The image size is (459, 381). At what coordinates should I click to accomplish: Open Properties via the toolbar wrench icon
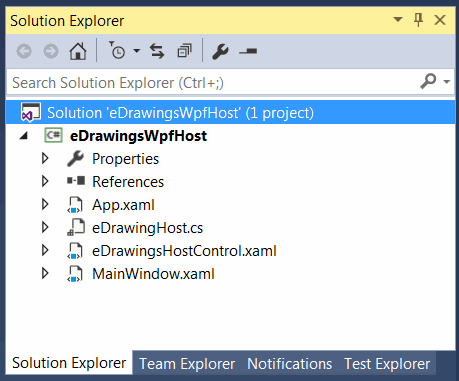click(x=220, y=52)
